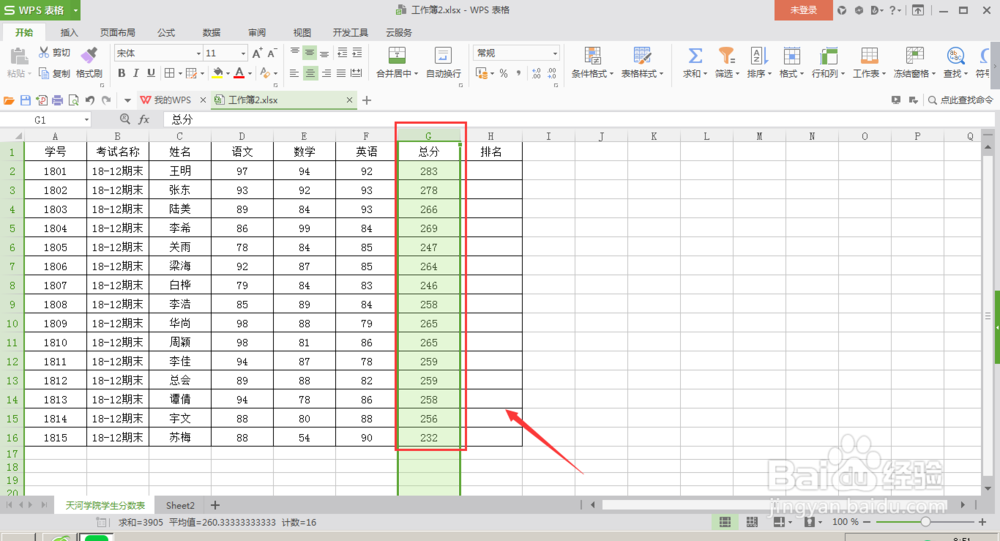The height and width of the screenshot is (541, 1000).
Task: Click the Paste (粘贴) clipboard icon
Action: pos(18,56)
